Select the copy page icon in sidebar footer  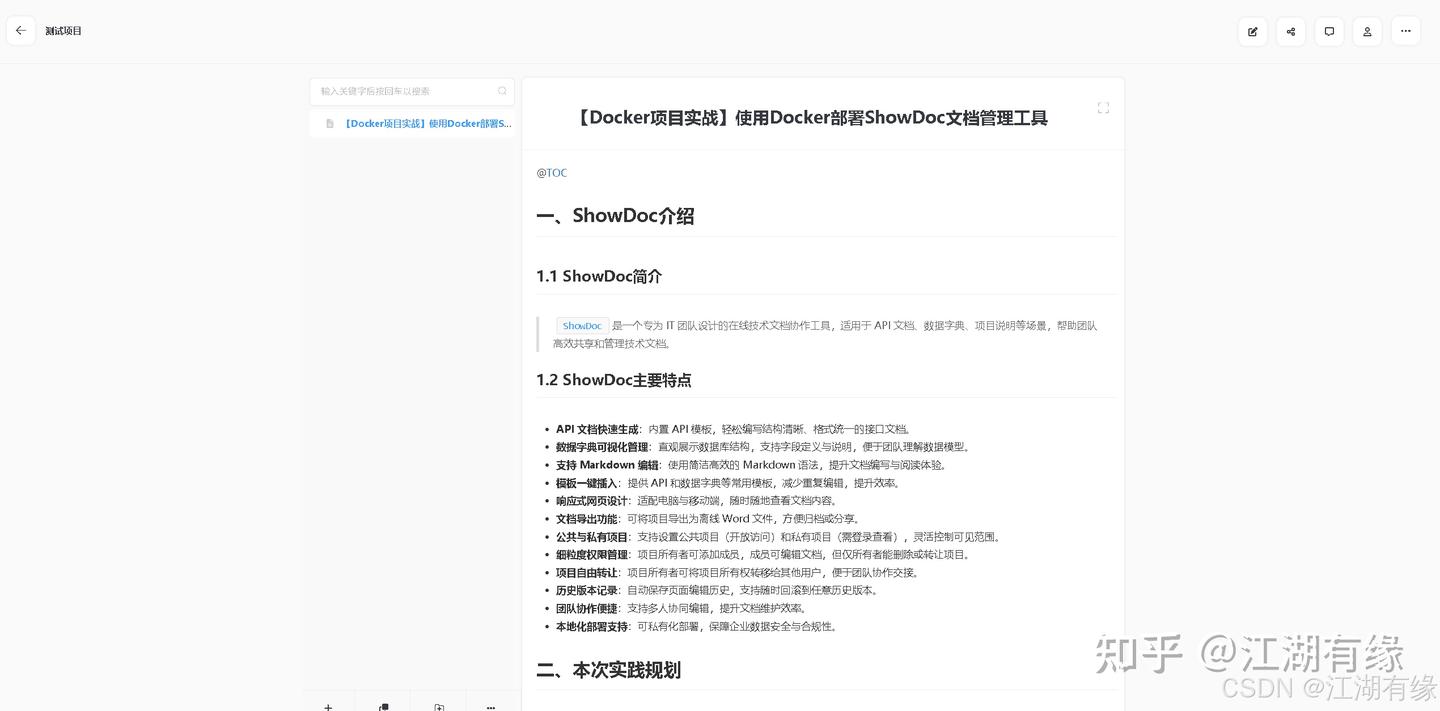tap(384, 708)
